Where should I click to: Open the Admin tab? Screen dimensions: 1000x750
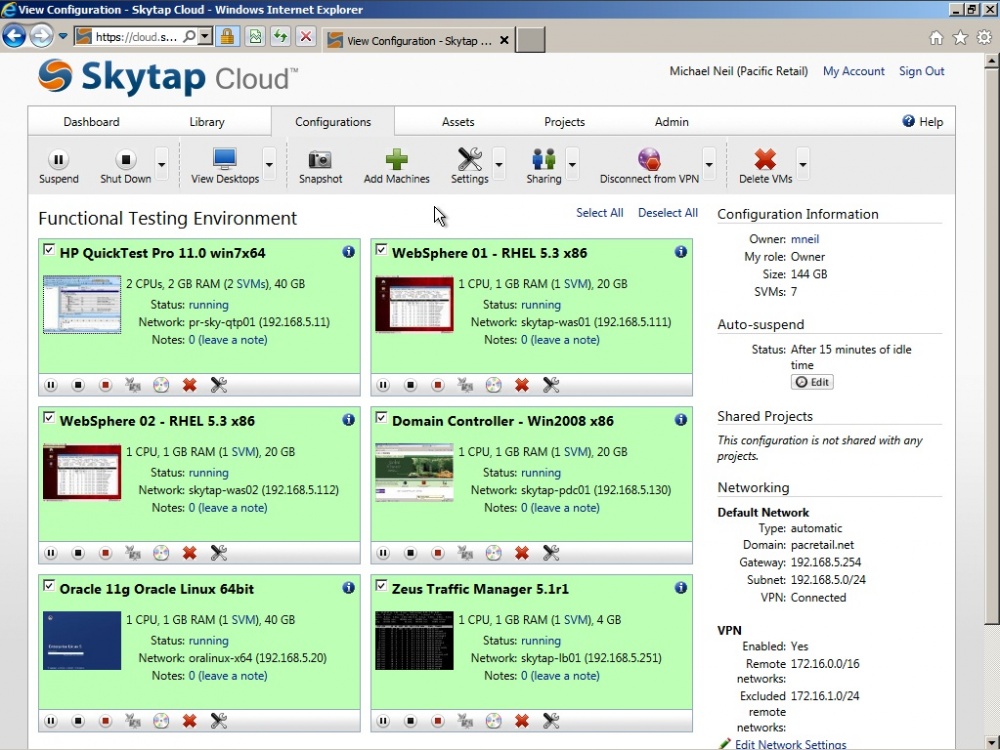(672, 121)
